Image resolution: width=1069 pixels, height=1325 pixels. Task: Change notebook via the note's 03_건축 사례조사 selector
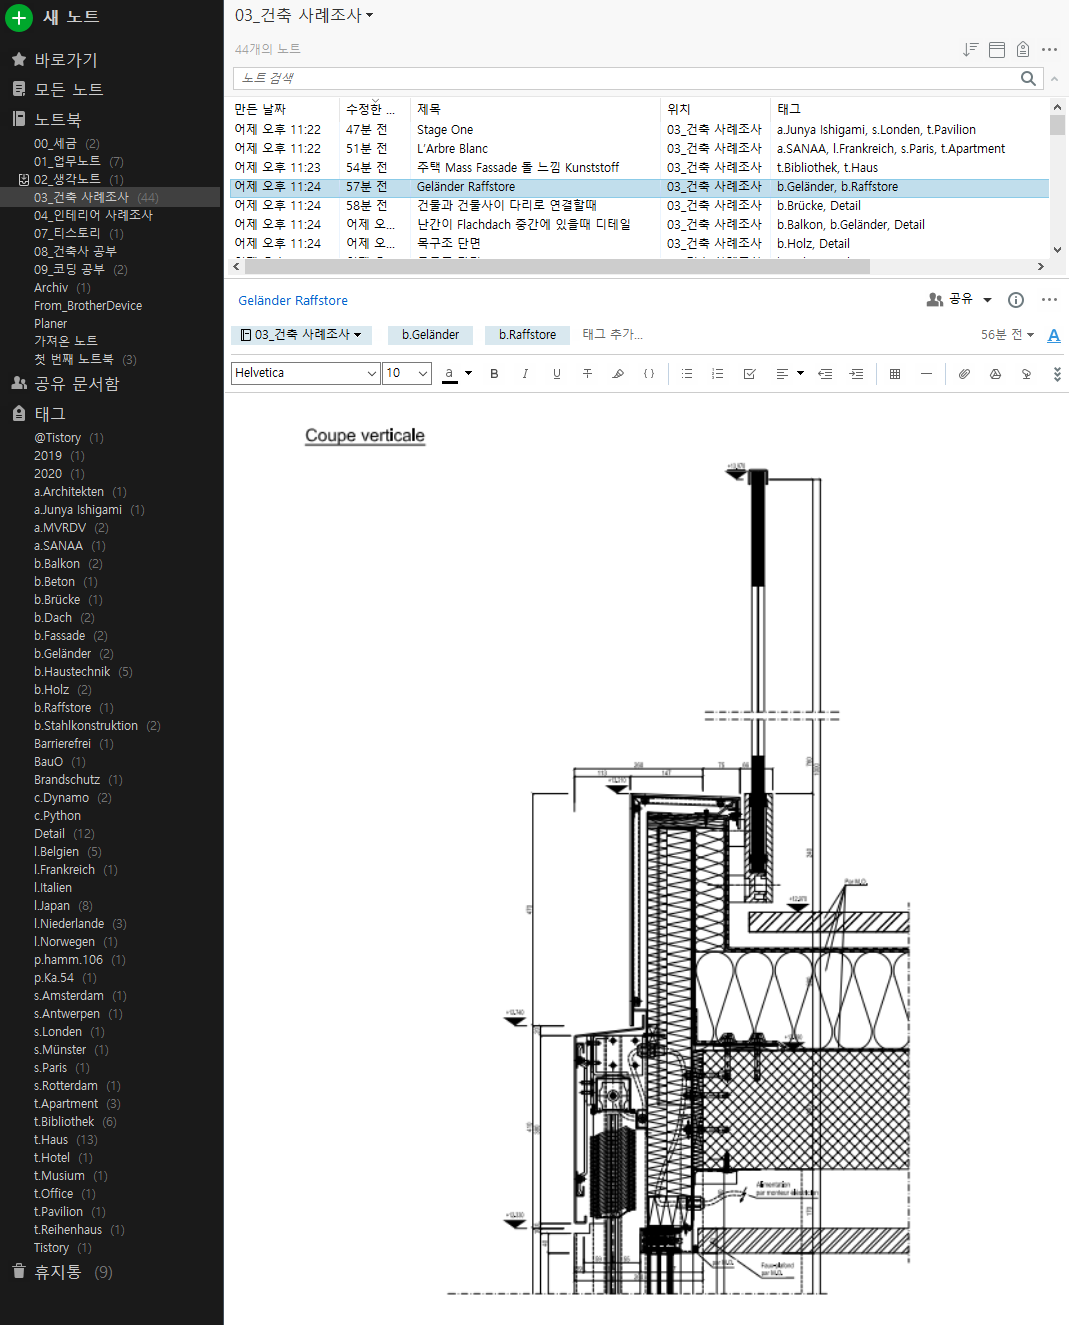point(301,335)
